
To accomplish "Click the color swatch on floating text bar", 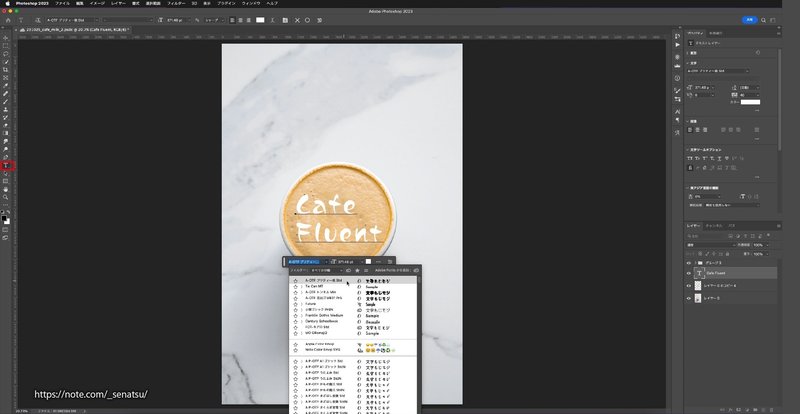I will pyautogui.click(x=368, y=261).
